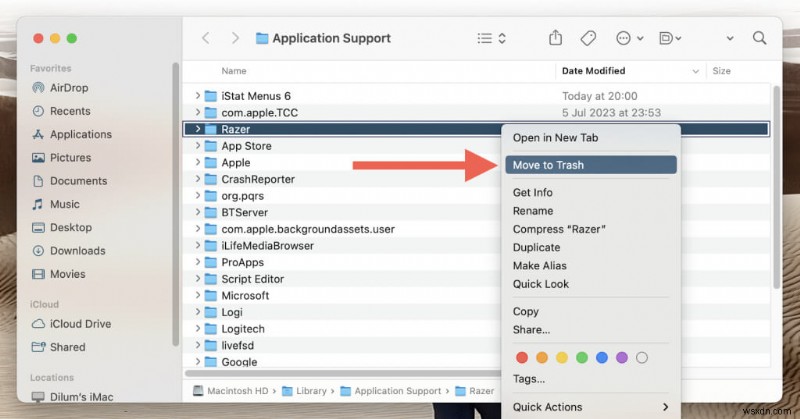Image resolution: width=800 pixels, height=419 pixels.
Task: Choose Rename in the context menu
Action: click(591, 211)
